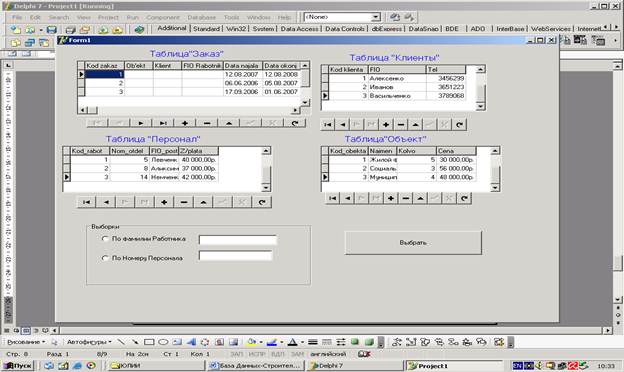
Task: Delete record in Объект table navigator
Action: [x=406, y=198]
